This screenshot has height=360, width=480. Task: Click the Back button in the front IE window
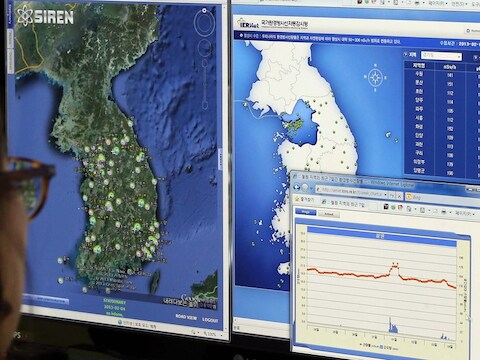(x=296, y=187)
